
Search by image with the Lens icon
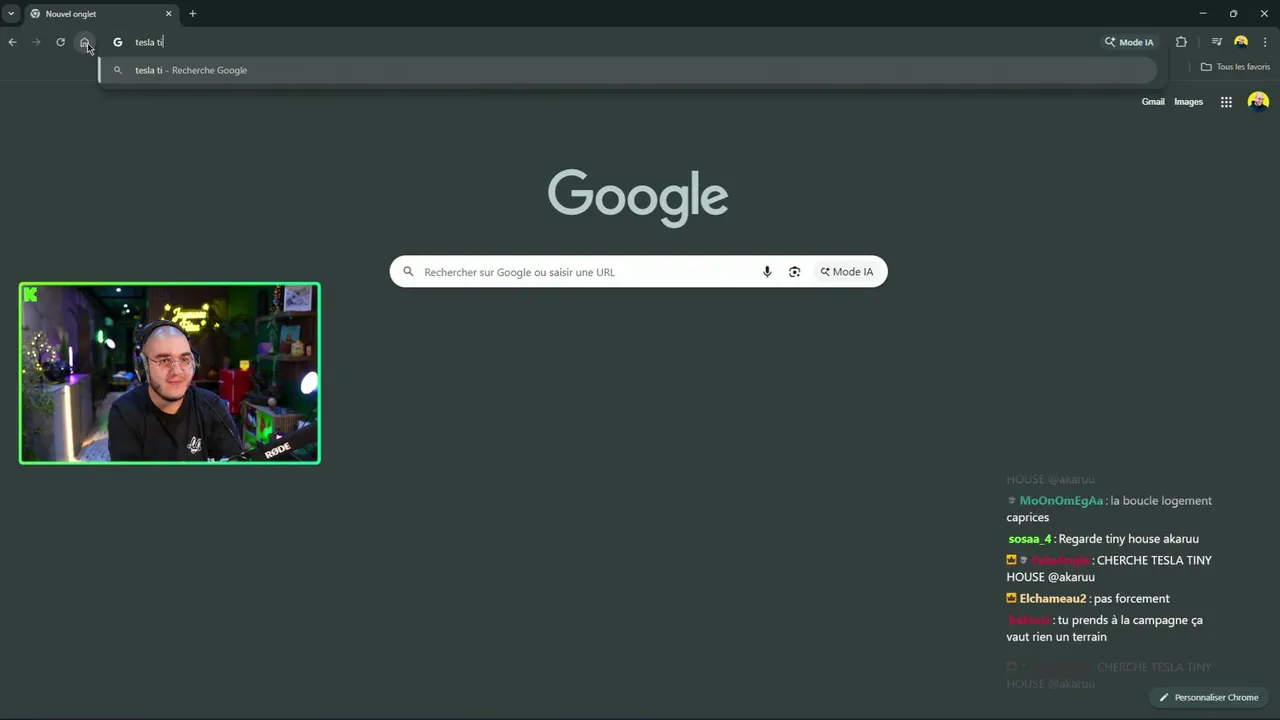click(794, 272)
